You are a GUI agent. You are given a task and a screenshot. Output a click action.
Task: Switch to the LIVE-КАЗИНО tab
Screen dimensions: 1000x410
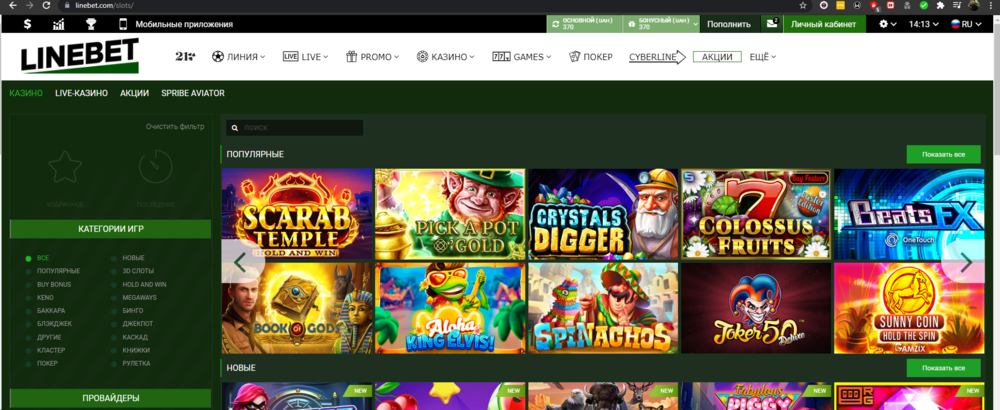tap(81, 93)
